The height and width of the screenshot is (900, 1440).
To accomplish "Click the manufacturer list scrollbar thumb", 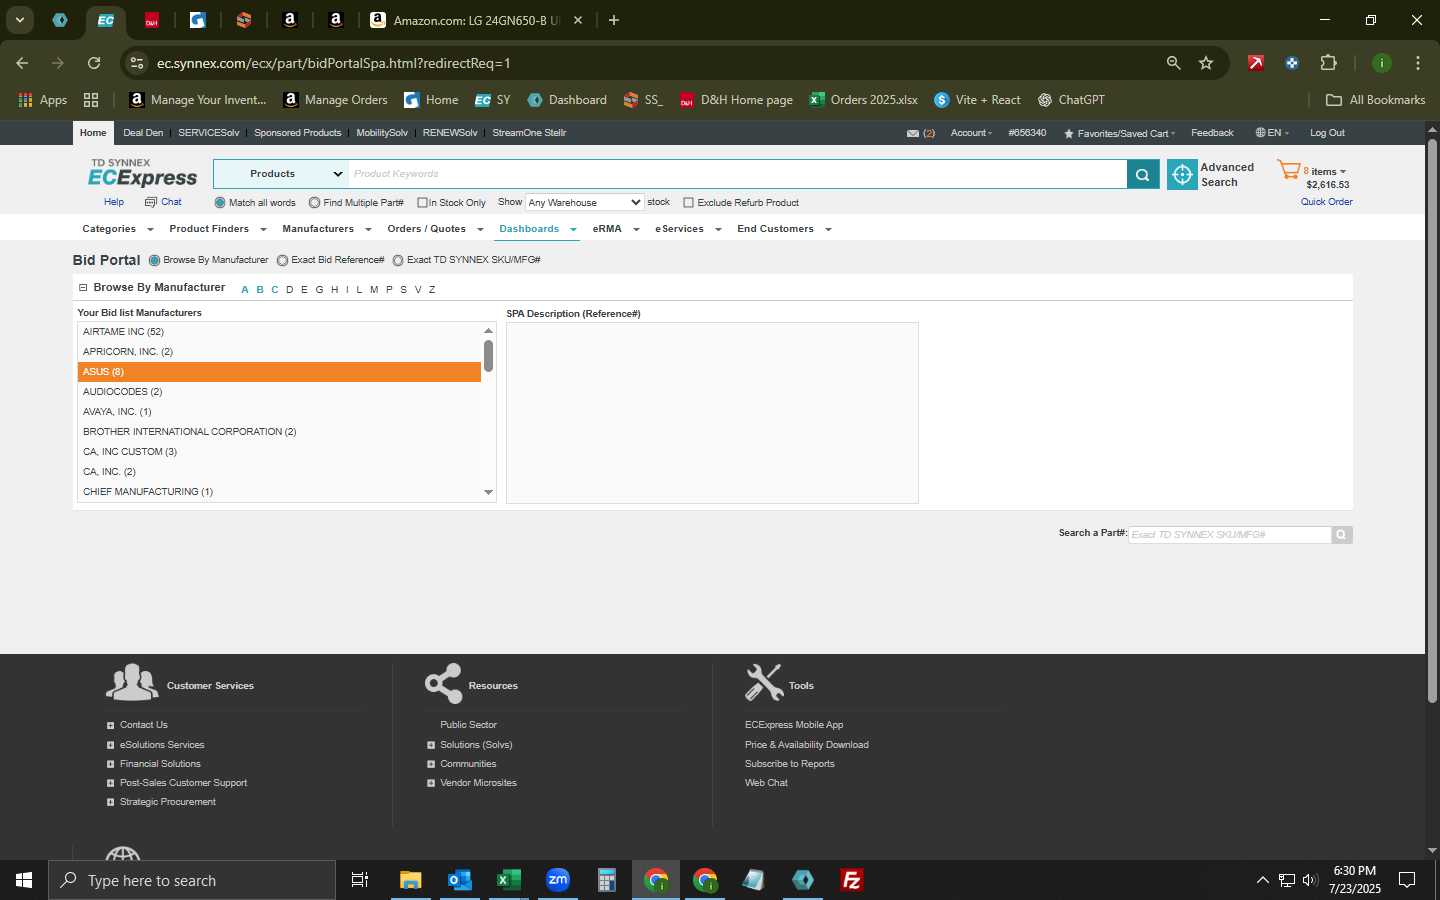I will tap(488, 356).
